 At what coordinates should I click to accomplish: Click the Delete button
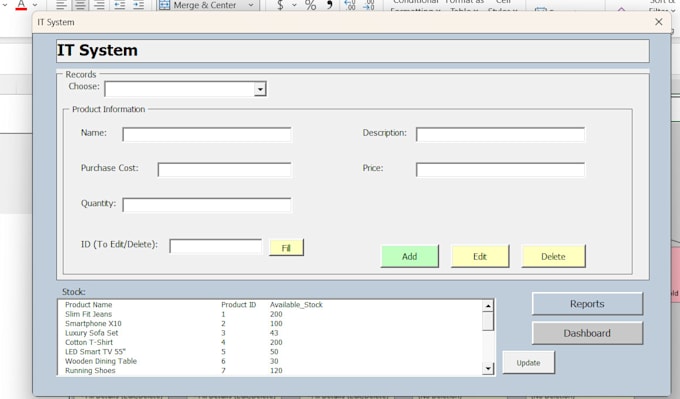click(x=553, y=256)
